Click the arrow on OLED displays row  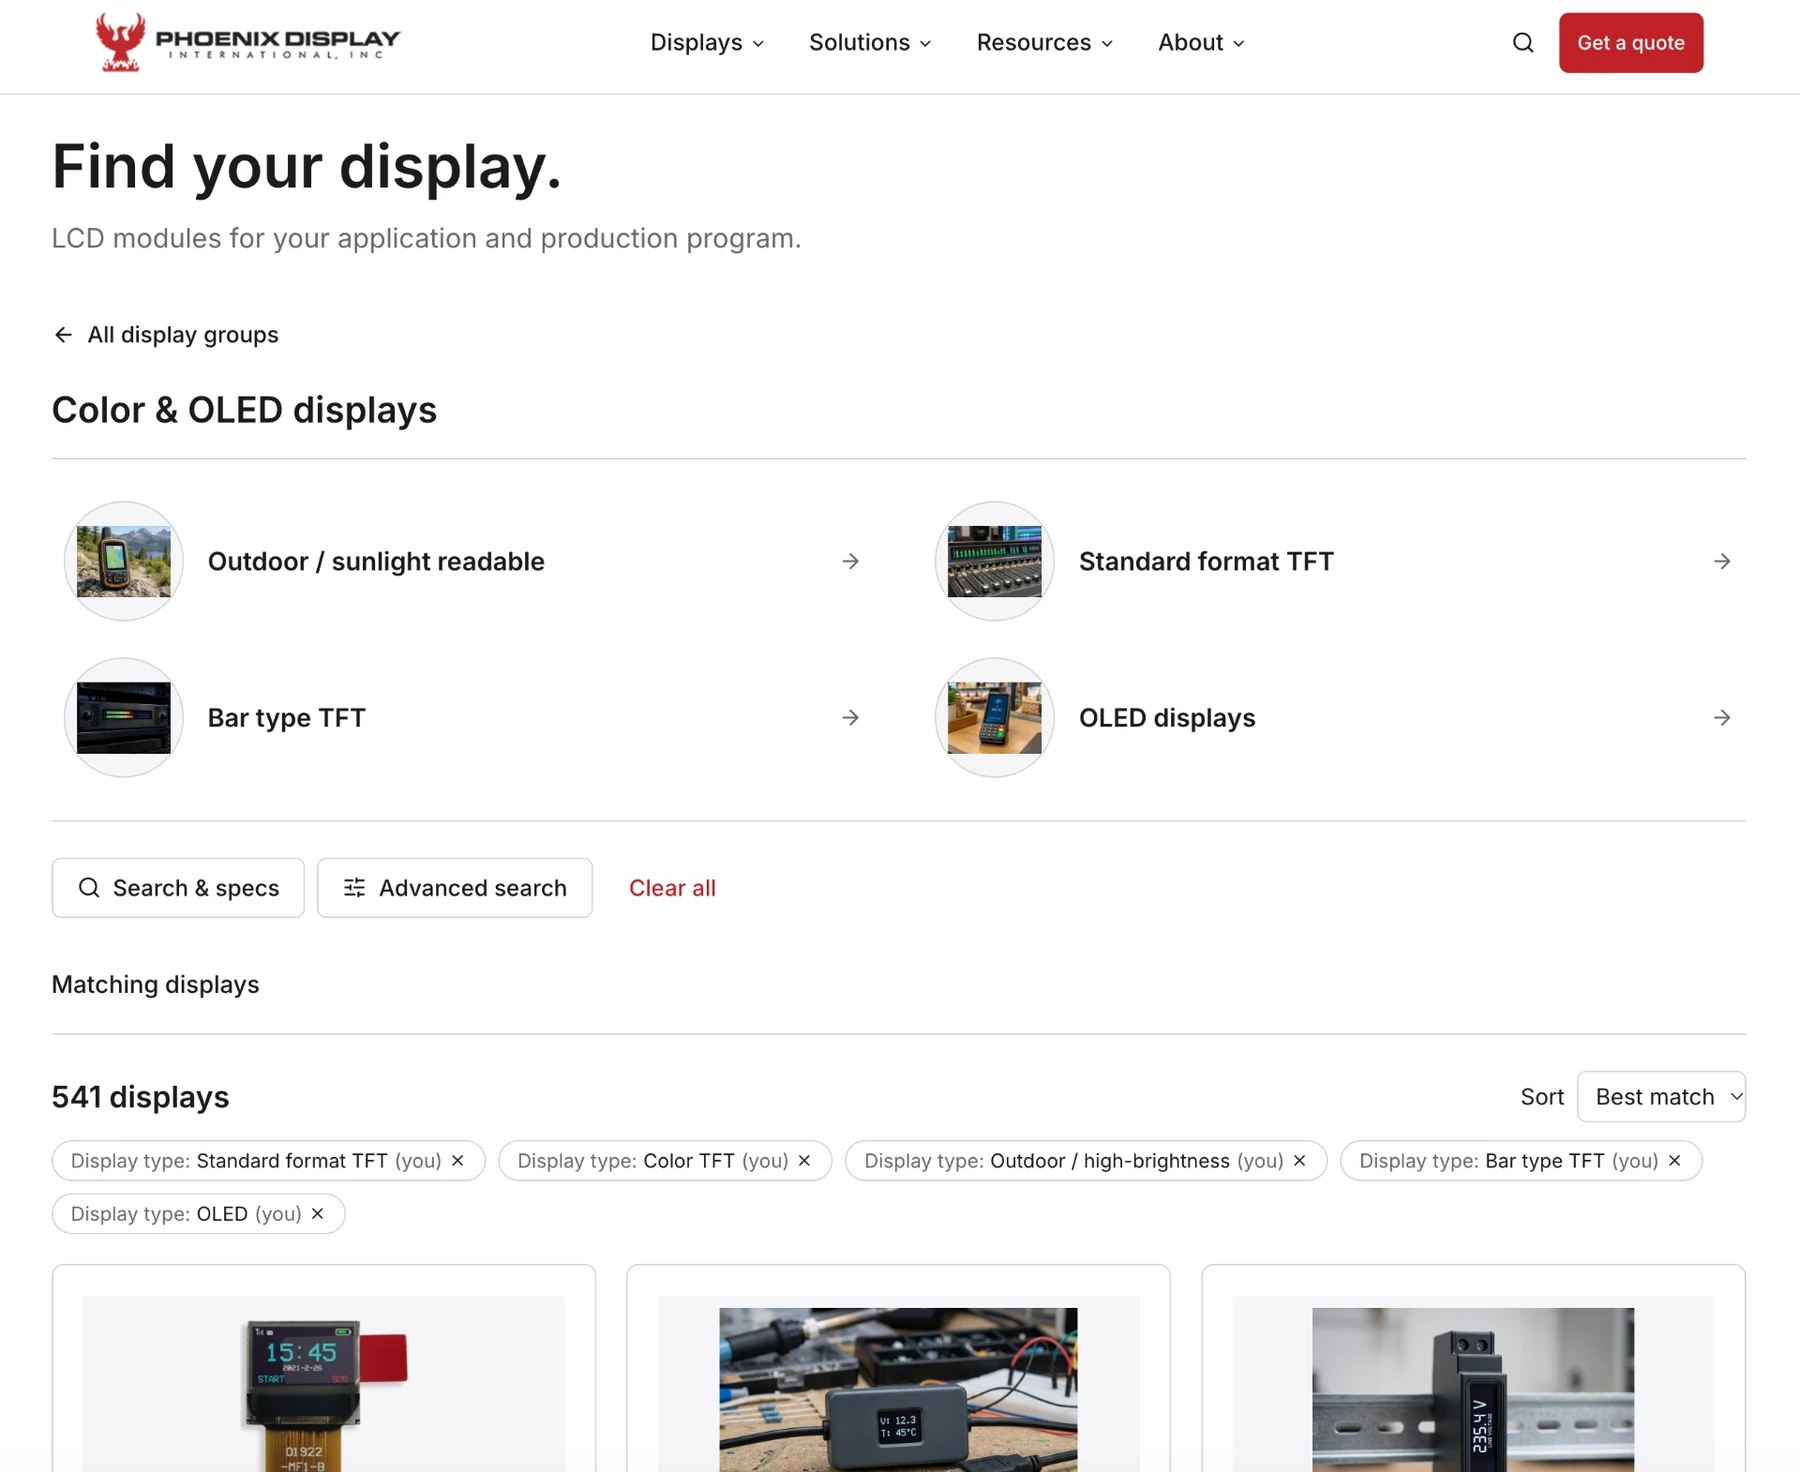pyautogui.click(x=1722, y=718)
